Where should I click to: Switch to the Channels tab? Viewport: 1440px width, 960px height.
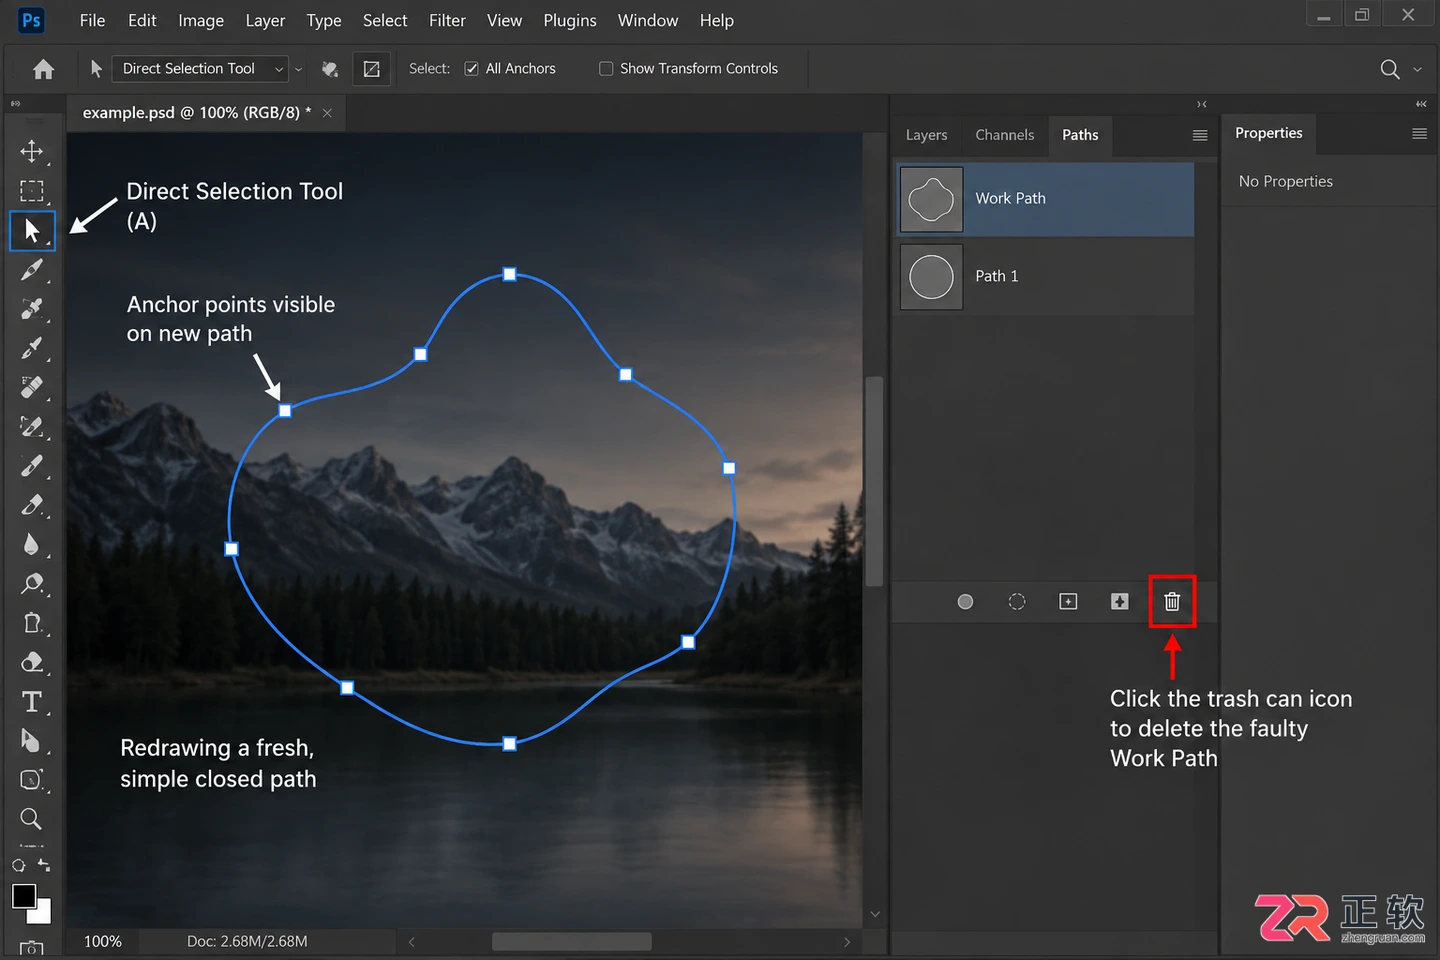1004,135
